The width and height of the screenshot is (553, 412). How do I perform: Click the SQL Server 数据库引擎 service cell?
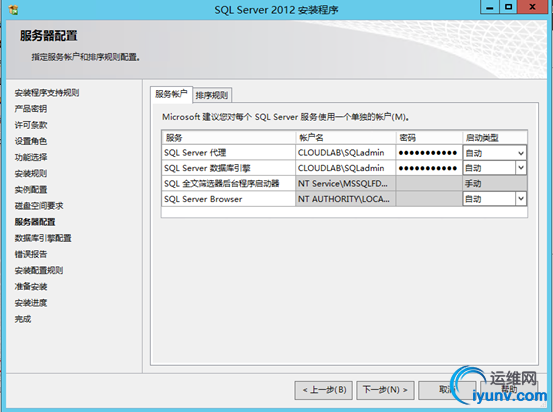229,168
